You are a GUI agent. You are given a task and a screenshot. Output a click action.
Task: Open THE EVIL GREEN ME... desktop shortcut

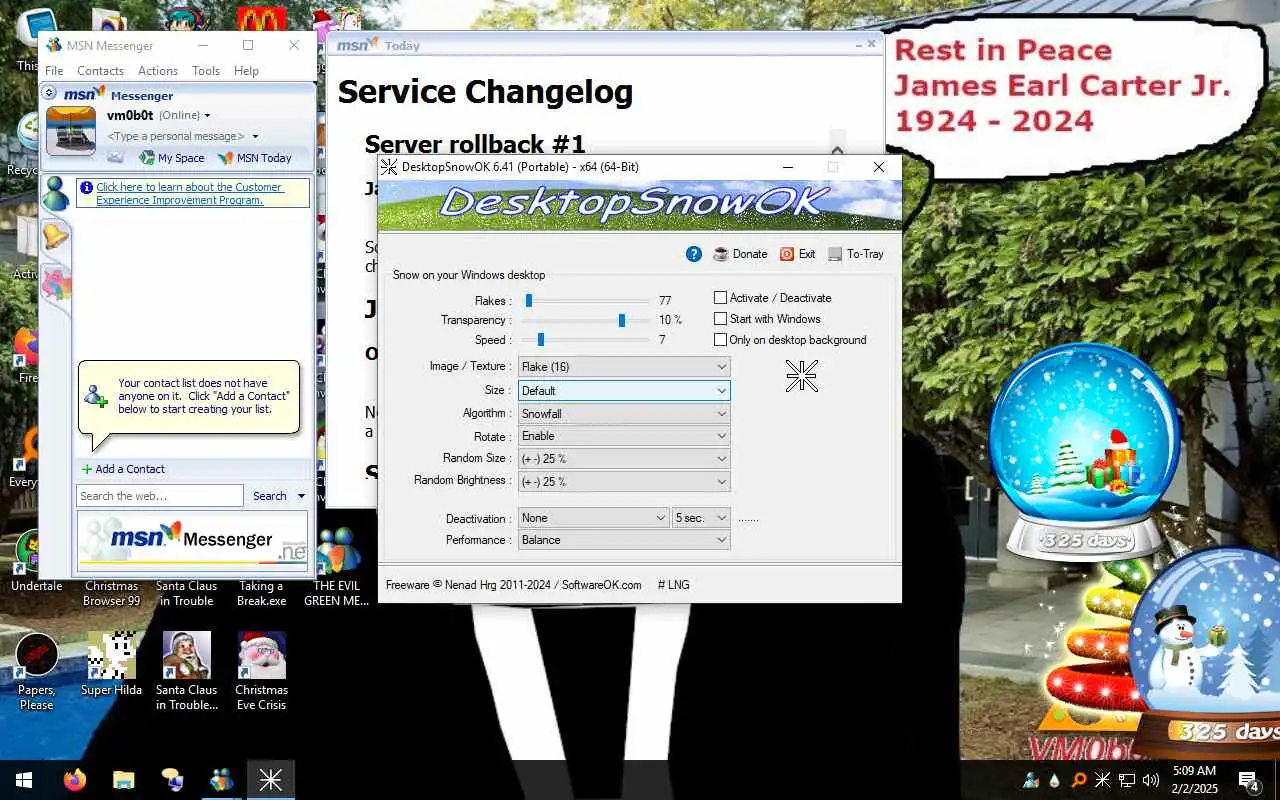(336, 567)
